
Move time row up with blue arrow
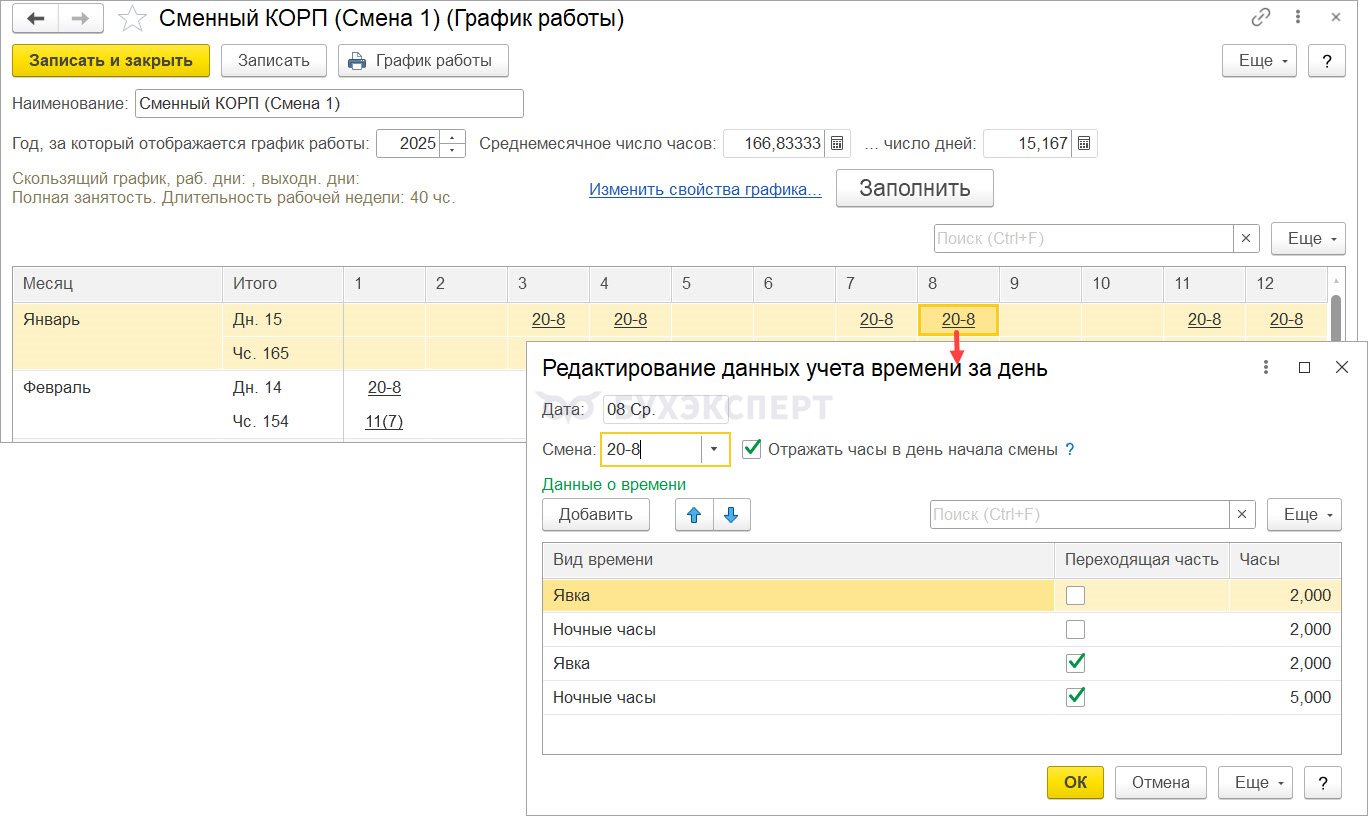pyautogui.click(x=695, y=515)
